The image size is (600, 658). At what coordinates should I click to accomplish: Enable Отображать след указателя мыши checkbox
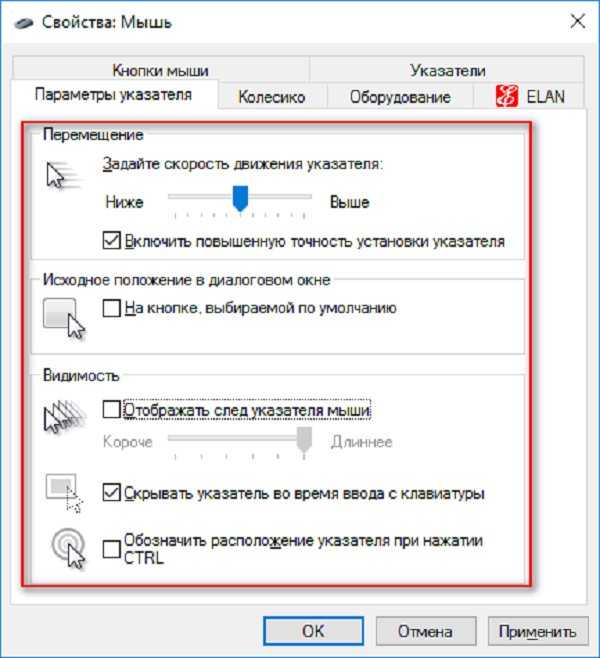(x=112, y=409)
